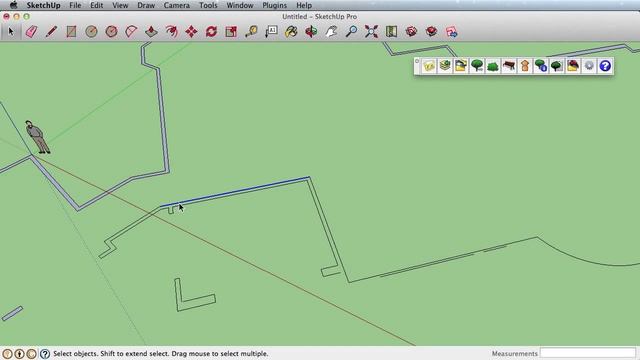Activate the Pan hand tool
The width and height of the screenshot is (640, 360).
[x=331, y=31]
